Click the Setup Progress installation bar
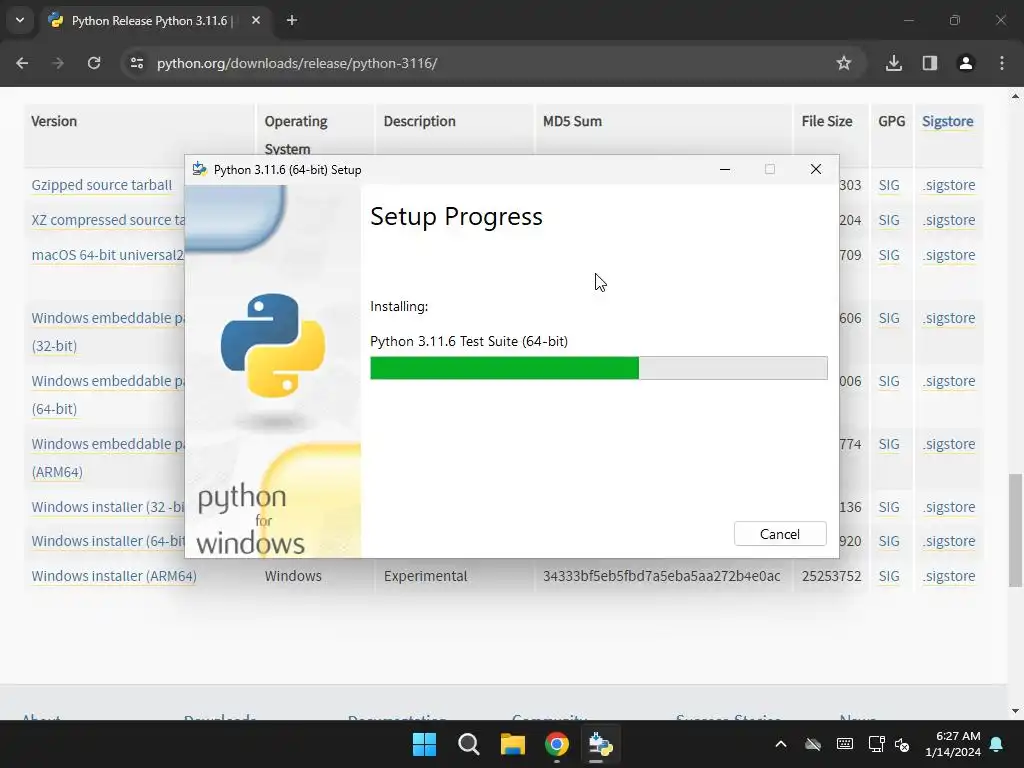Image resolution: width=1024 pixels, height=768 pixels. coord(598,368)
